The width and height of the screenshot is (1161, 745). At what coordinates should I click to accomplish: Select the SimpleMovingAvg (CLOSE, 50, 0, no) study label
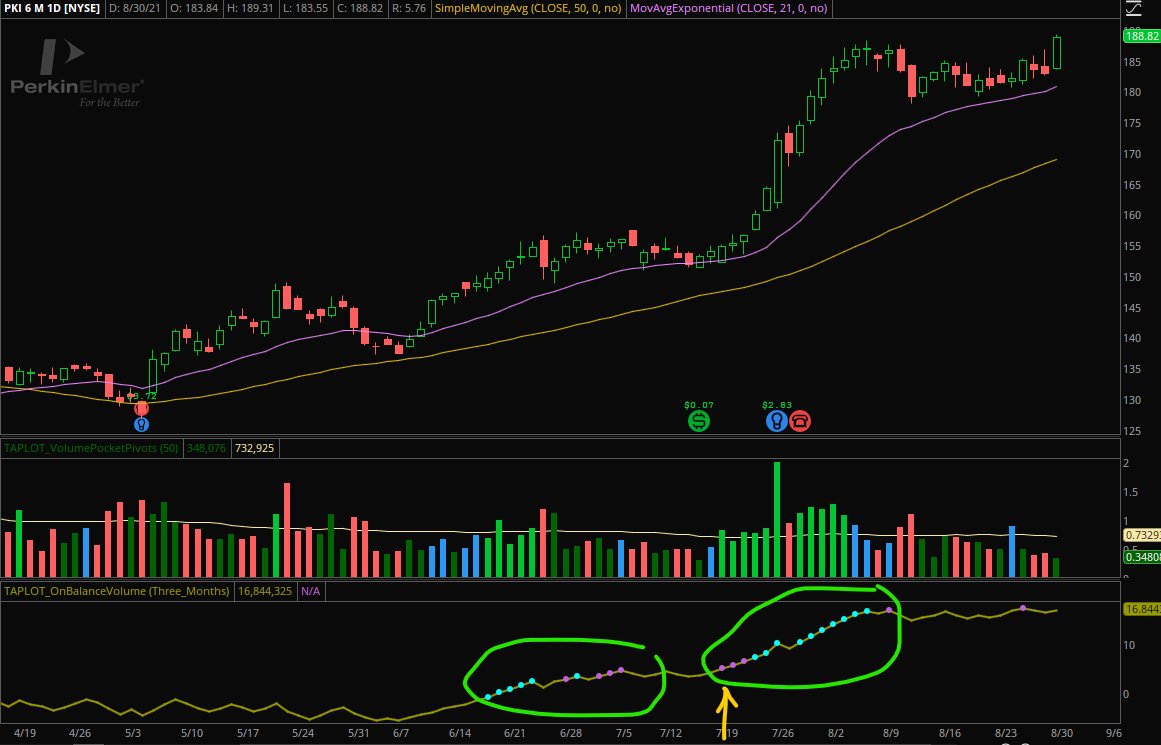tap(528, 8)
